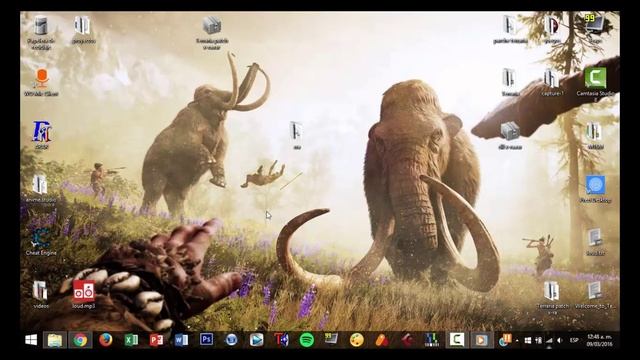
Task: Open the blue Flexi desktop shortcut
Action: (x=595, y=189)
